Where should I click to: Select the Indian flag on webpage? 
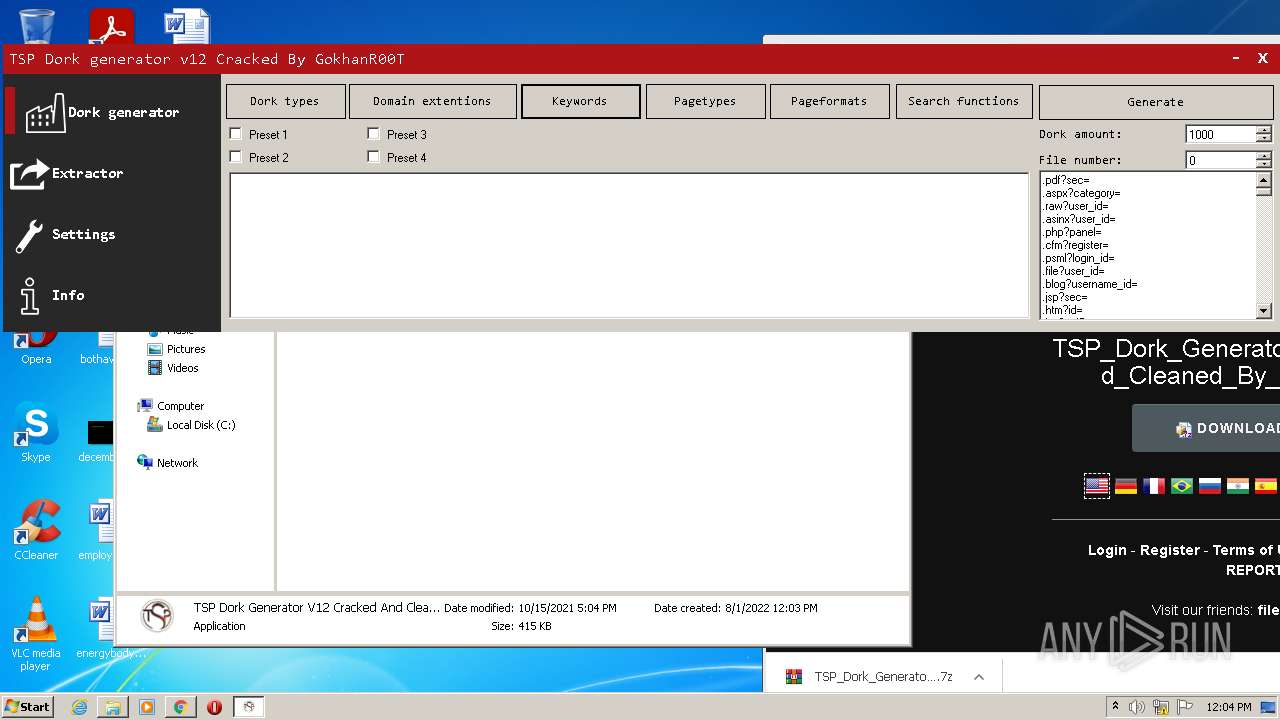click(x=1238, y=486)
